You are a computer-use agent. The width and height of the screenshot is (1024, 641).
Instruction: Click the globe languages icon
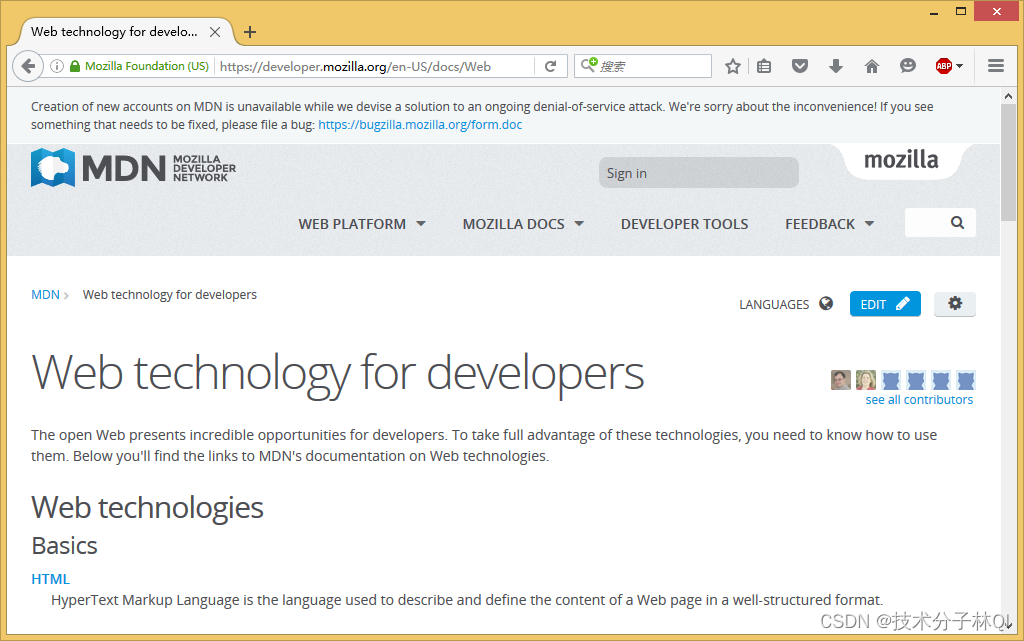tap(826, 304)
